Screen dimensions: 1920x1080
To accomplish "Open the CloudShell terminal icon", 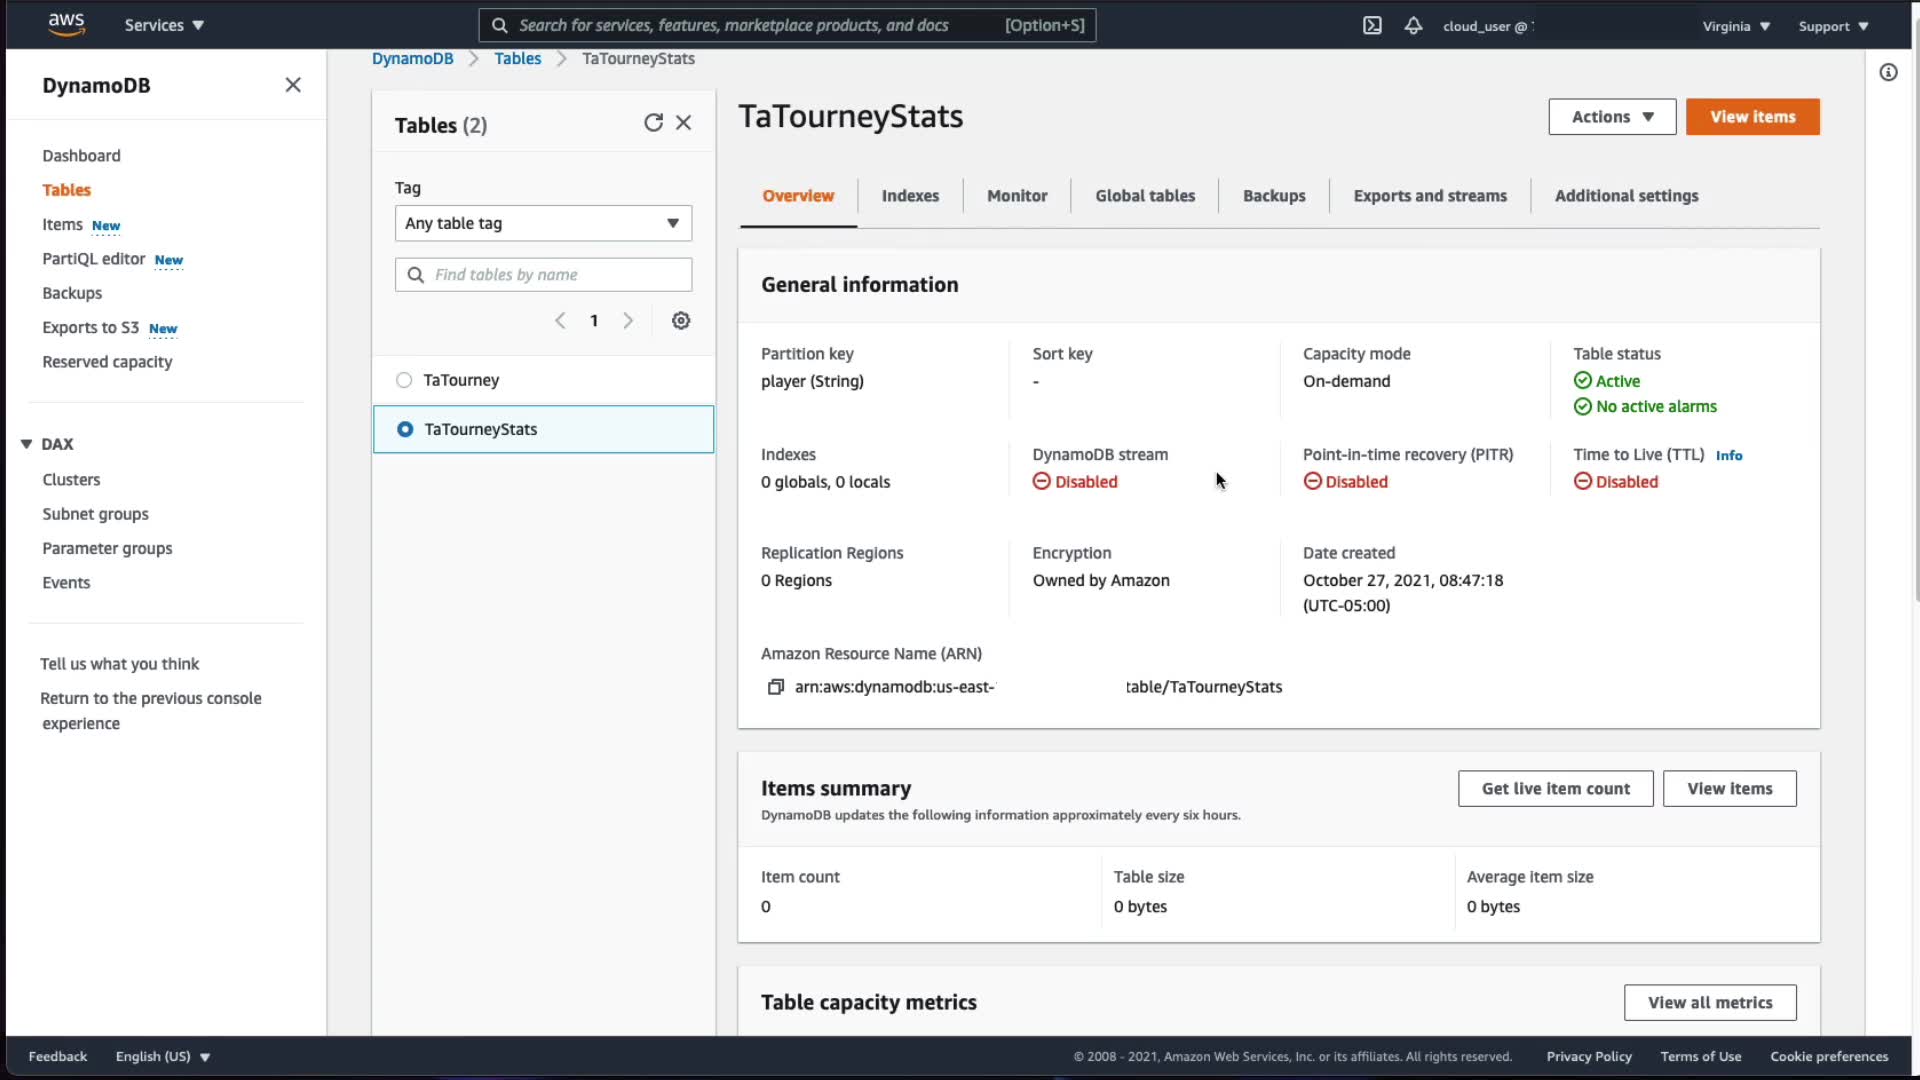I will [1372, 26].
